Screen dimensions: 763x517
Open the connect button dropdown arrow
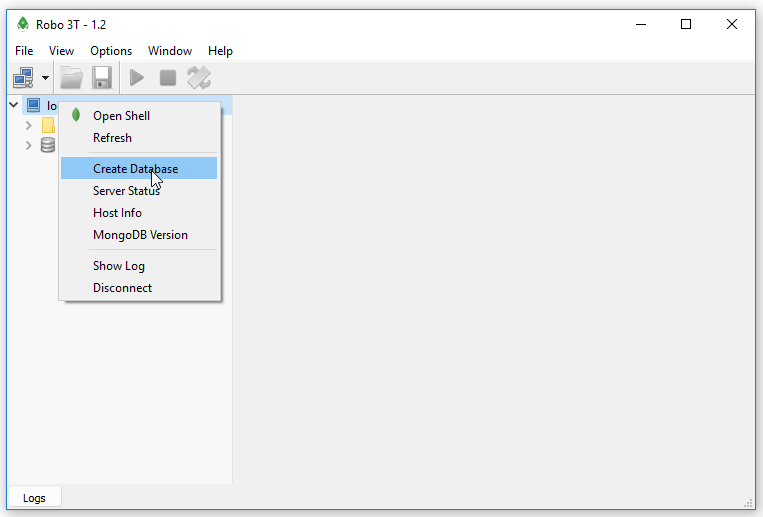tap(45, 78)
